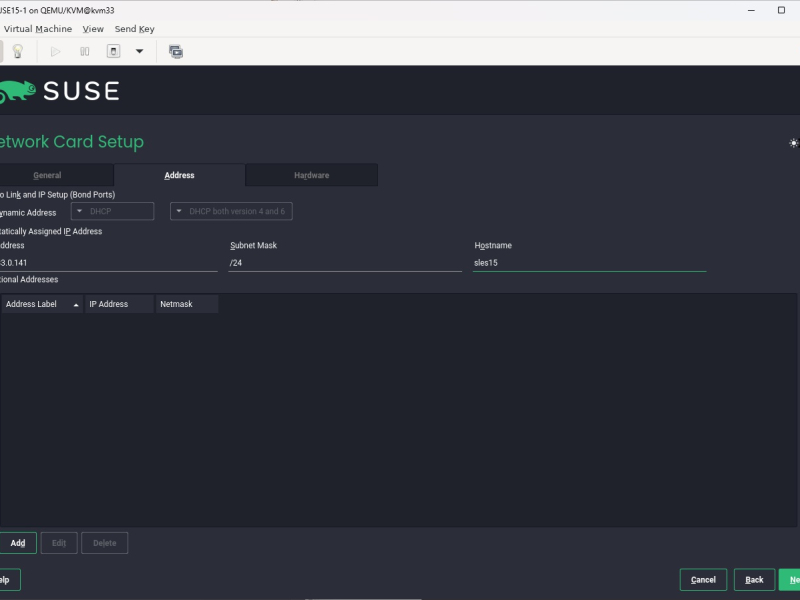
Task: Click the Help button
Action: (9, 580)
